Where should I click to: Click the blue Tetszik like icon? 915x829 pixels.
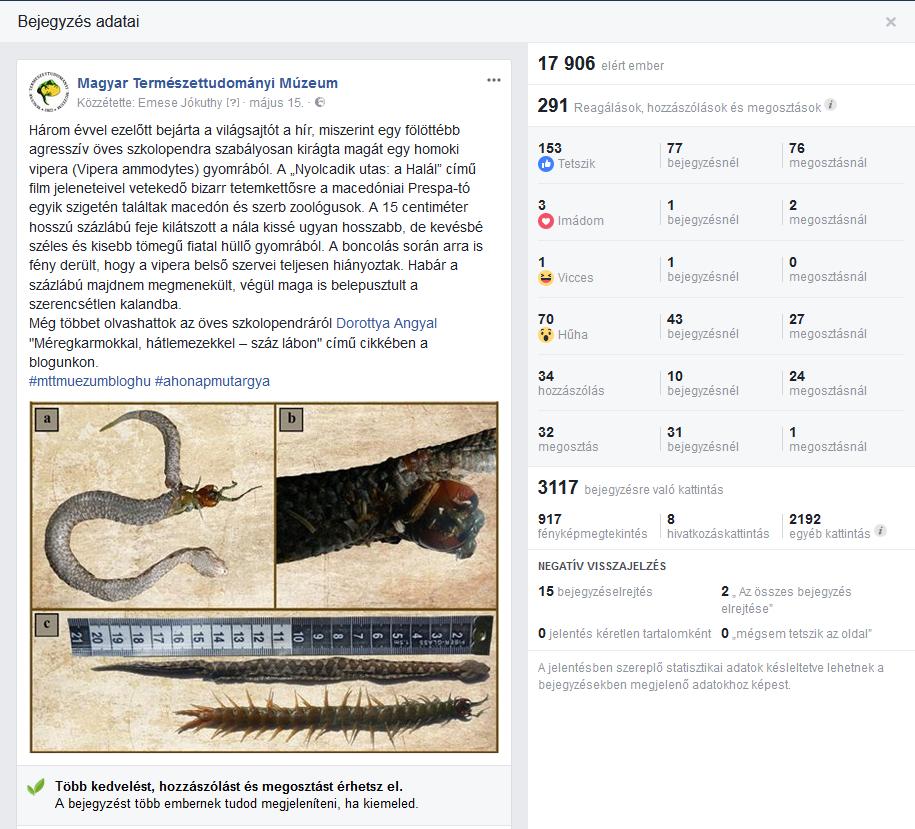(546, 164)
